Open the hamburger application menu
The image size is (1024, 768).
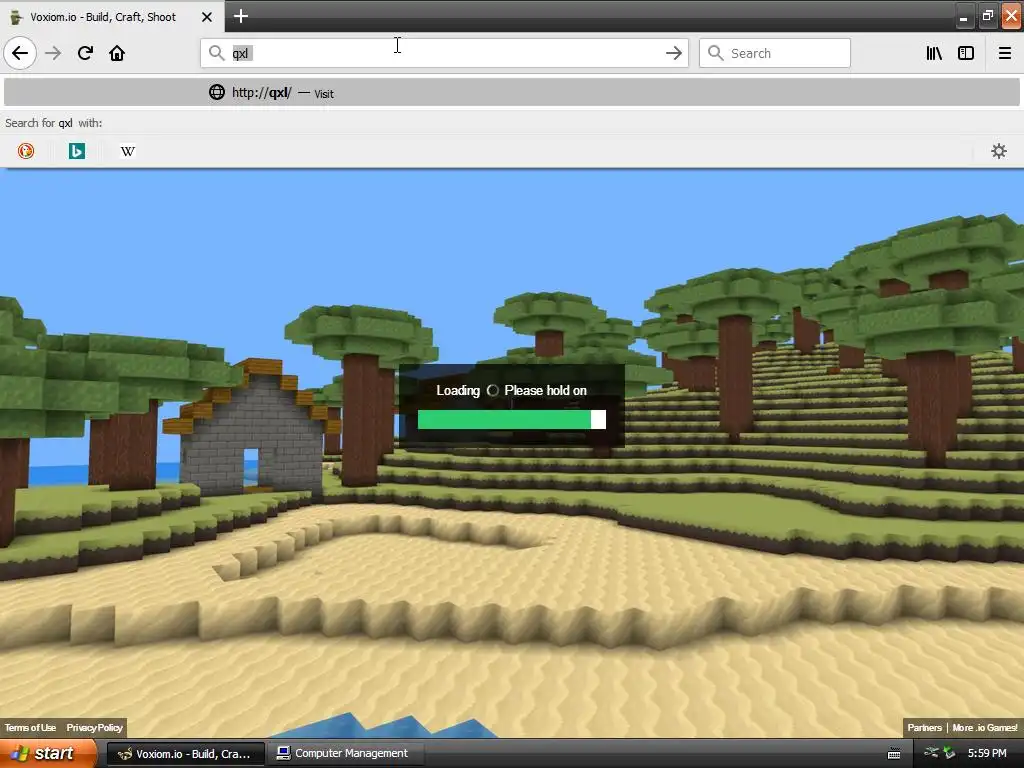1005,53
